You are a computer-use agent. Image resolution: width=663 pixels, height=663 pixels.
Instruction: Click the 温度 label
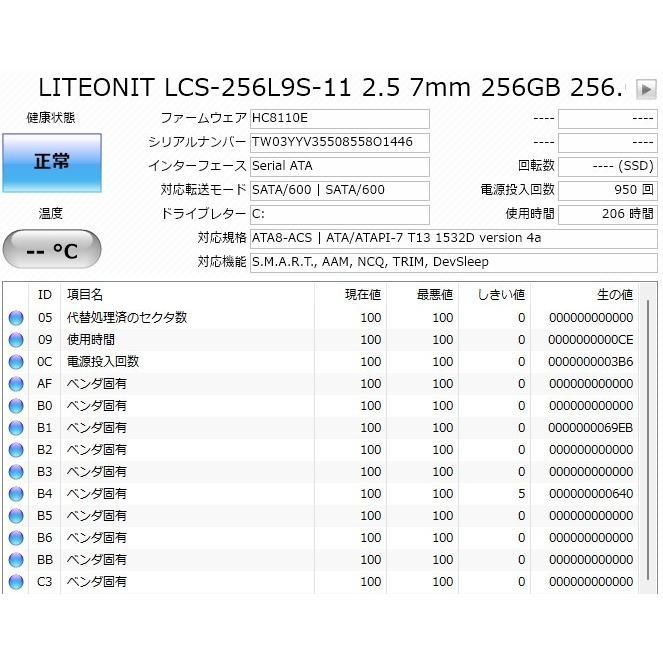coord(51,214)
